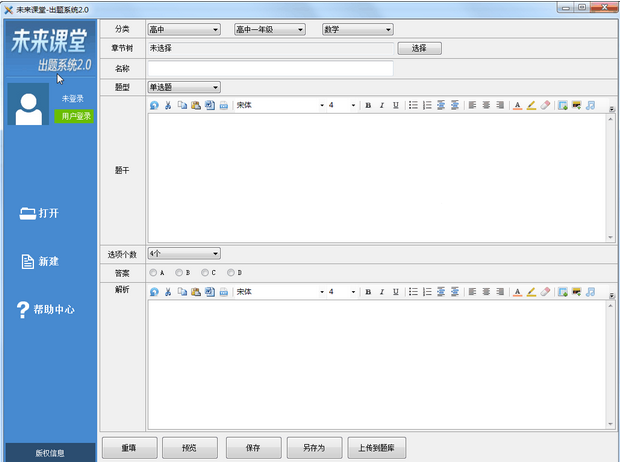Select answer option A
This screenshot has width=620, height=462.
(x=153, y=273)
